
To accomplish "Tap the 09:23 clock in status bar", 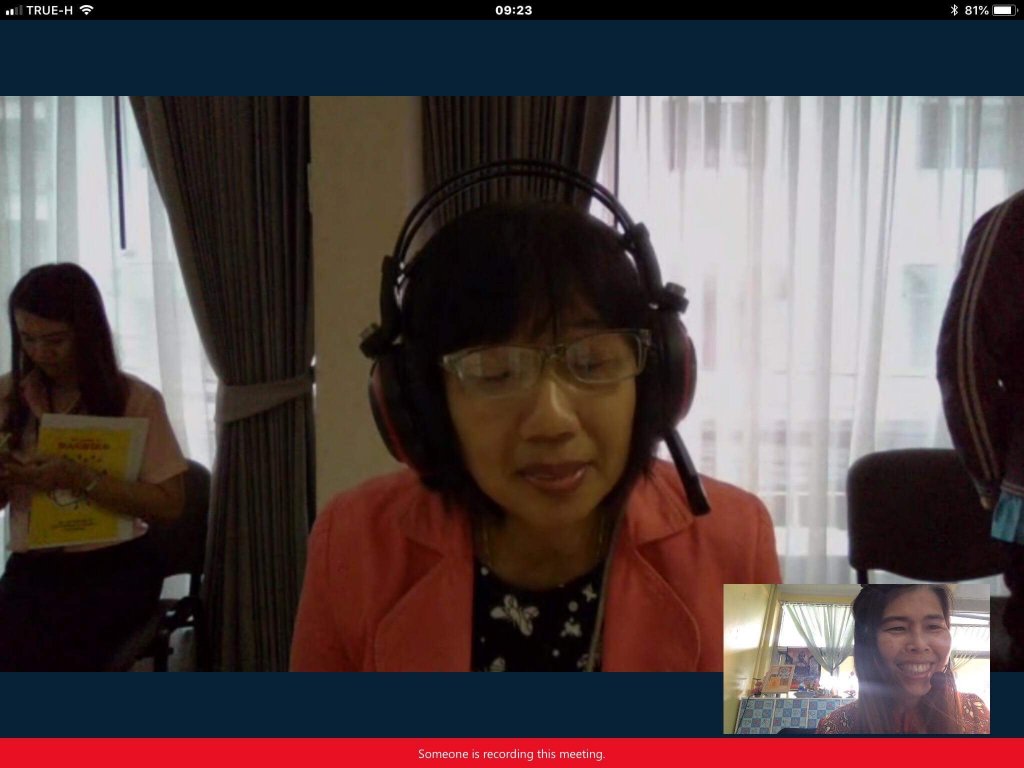I will click(x=513, y=10).
